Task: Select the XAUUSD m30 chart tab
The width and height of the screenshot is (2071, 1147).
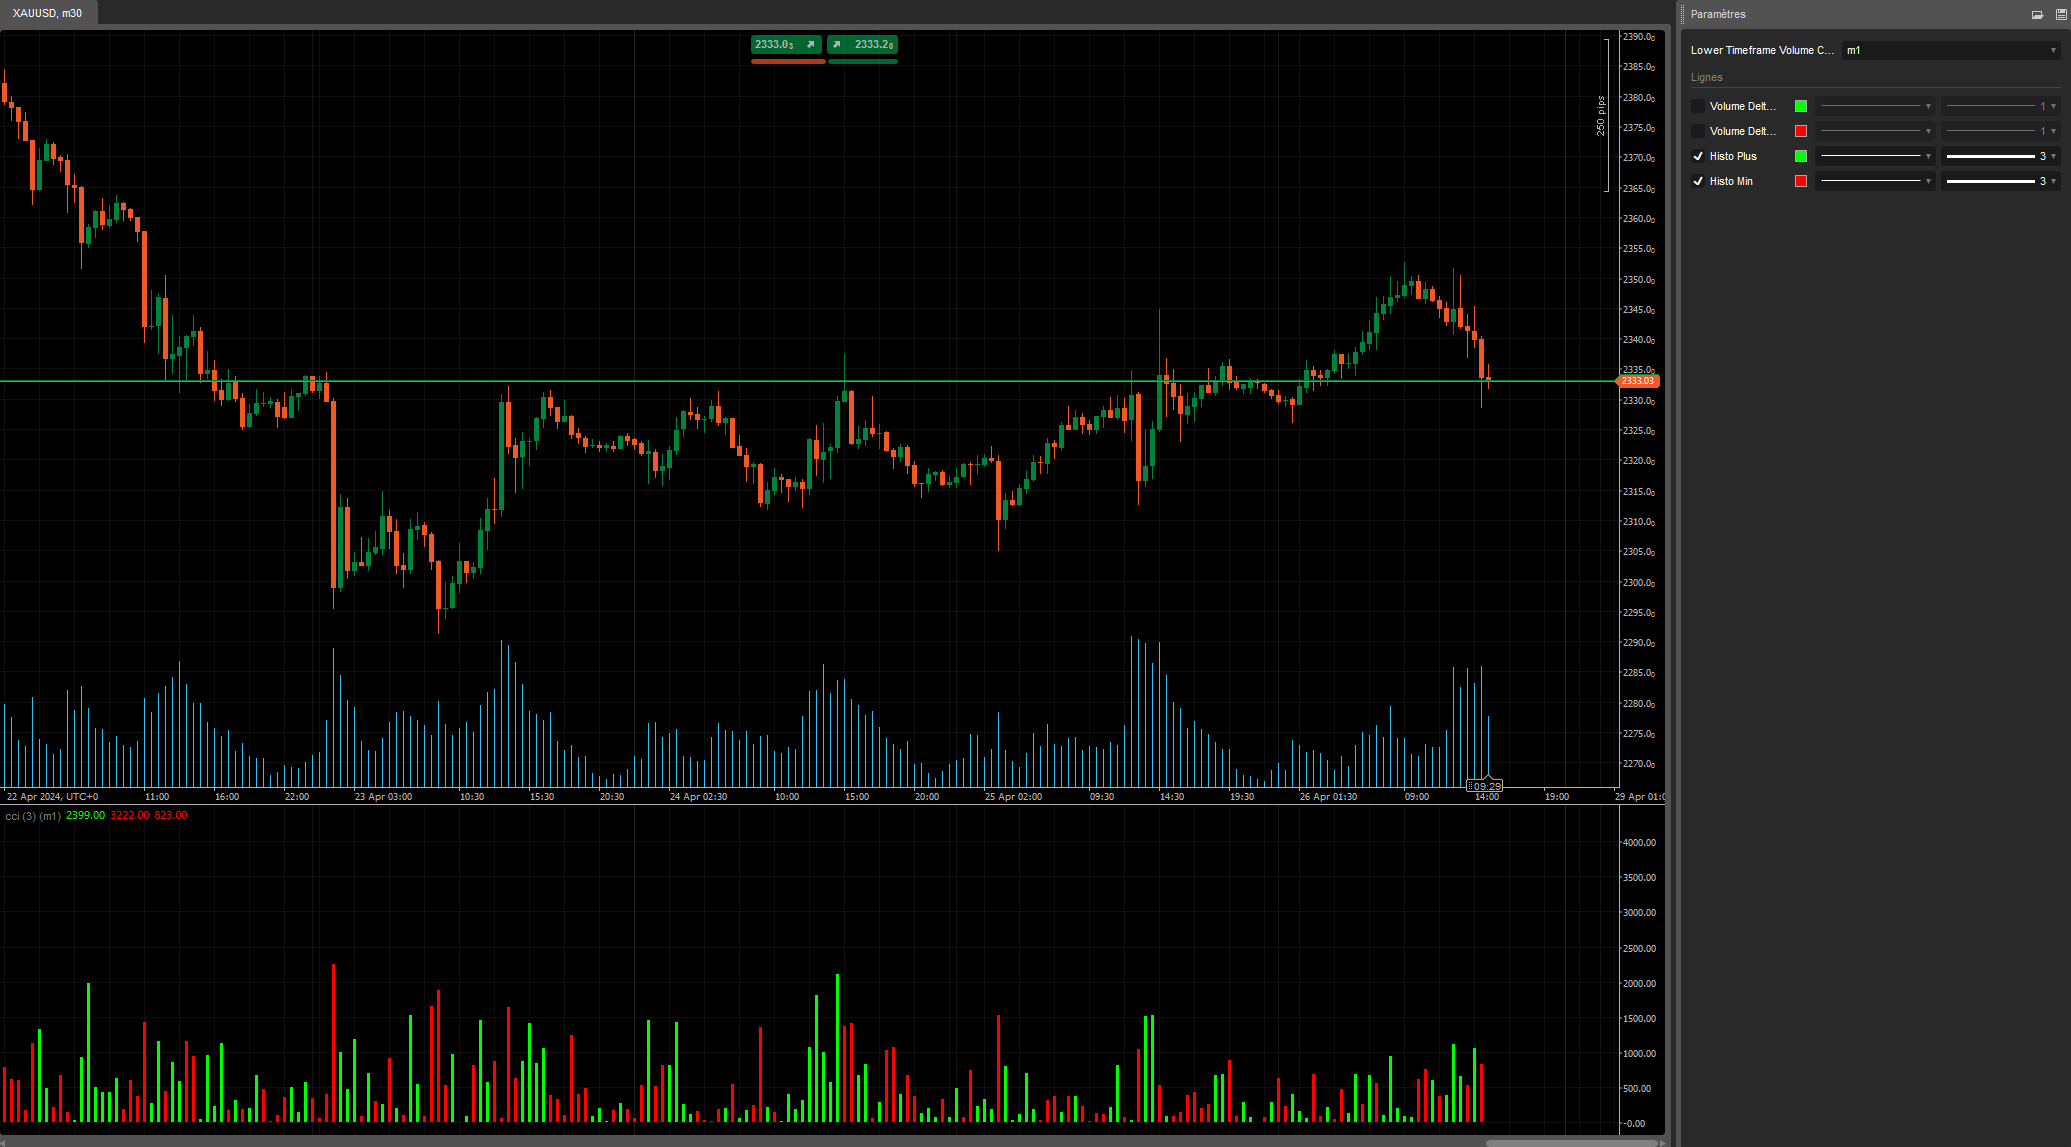Action: [x=48, y=14]
